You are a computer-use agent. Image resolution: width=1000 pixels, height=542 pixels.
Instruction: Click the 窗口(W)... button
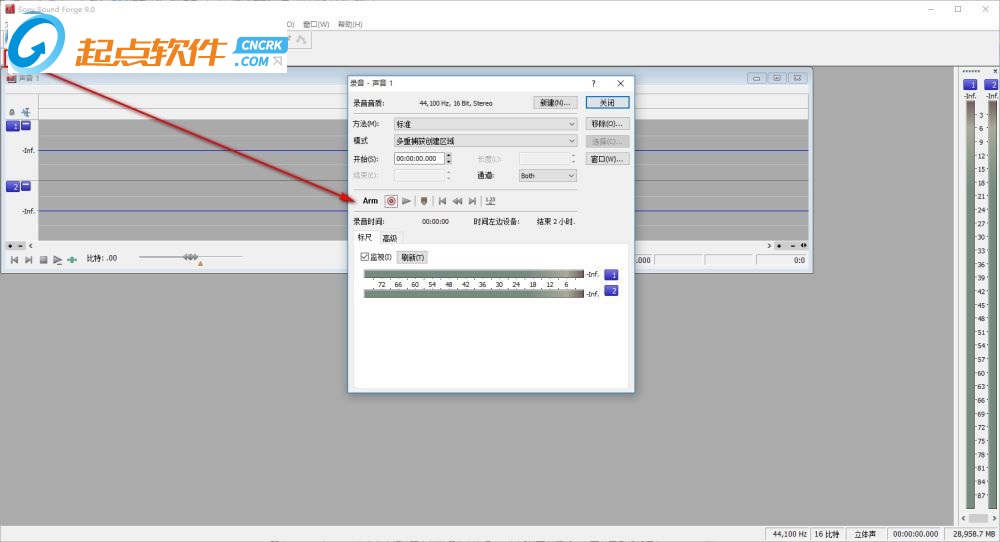tap(608, 159)
